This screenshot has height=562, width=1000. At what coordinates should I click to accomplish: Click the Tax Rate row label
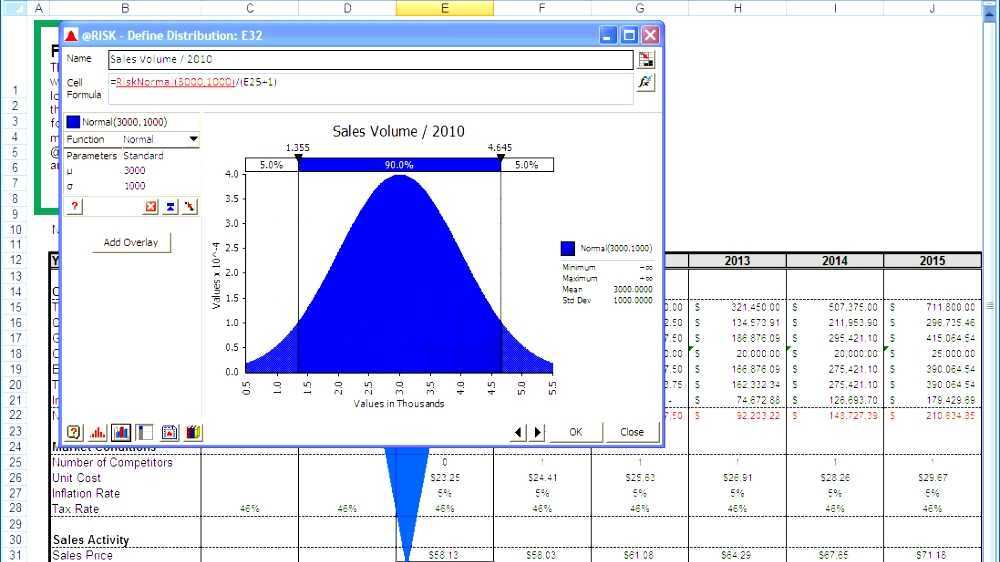pos(76,509)
